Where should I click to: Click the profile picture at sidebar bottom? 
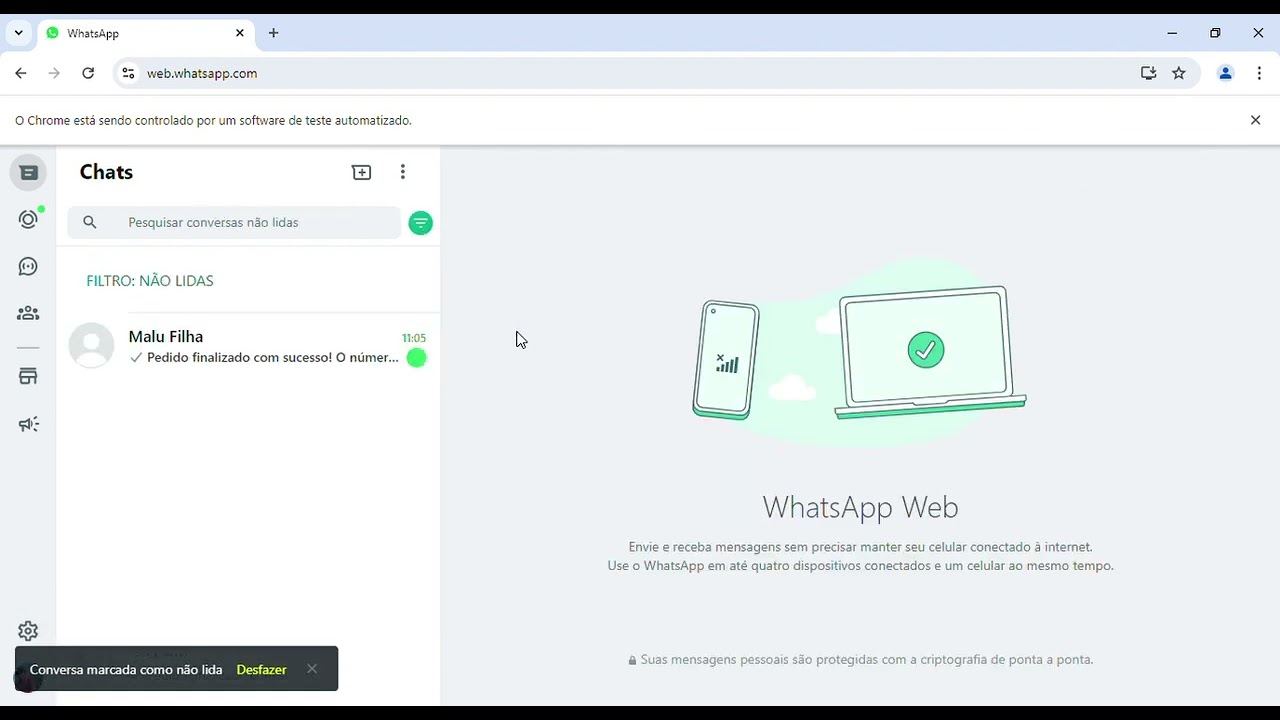tap(28, 679)
